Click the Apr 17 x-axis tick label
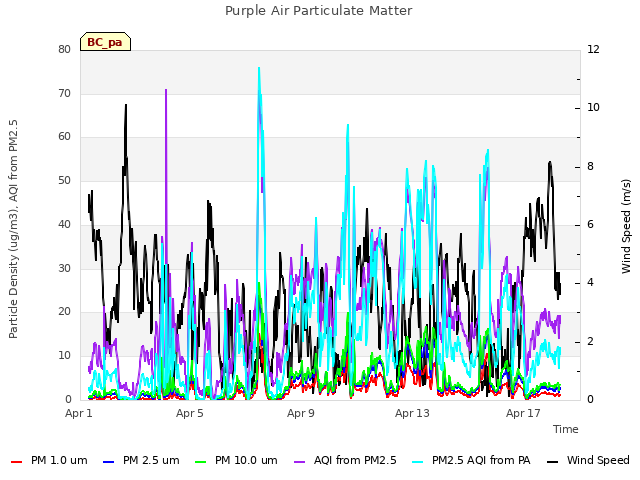 [523, 413]
